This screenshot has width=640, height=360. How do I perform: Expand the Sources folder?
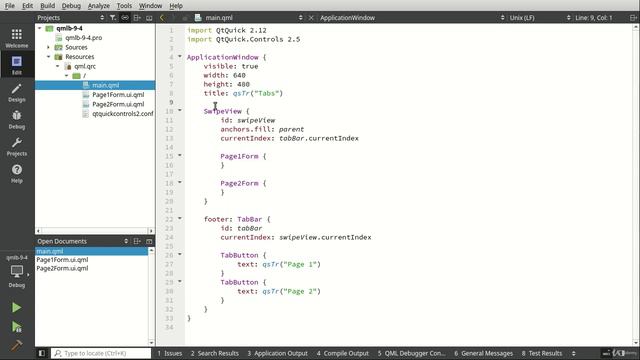(49, 47)
